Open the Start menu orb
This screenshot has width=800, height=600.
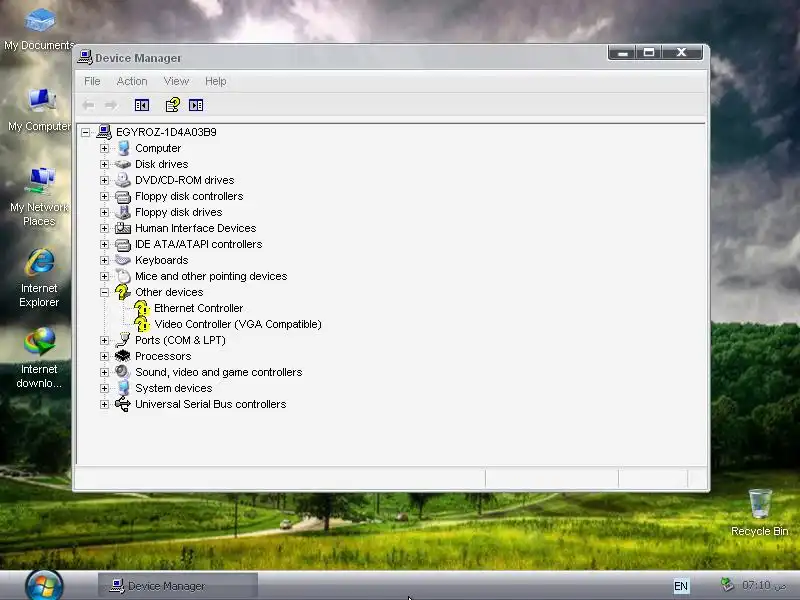tap(44, 585)
